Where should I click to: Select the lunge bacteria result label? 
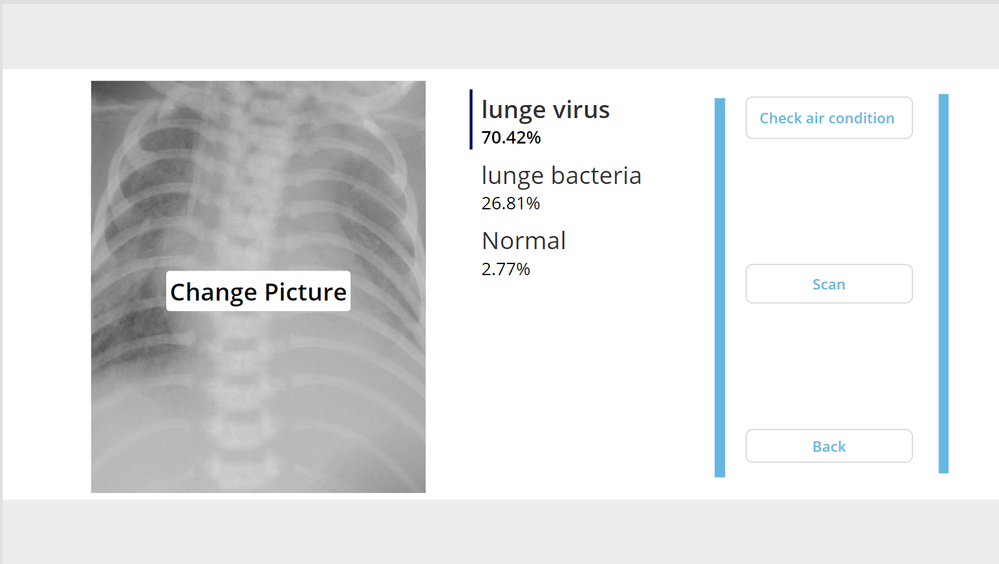[561, 176]
